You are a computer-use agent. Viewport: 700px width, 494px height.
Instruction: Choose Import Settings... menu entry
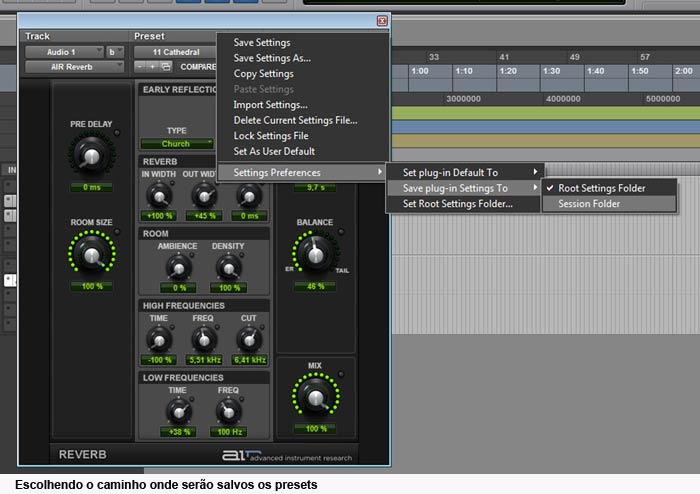pos(270,104)
